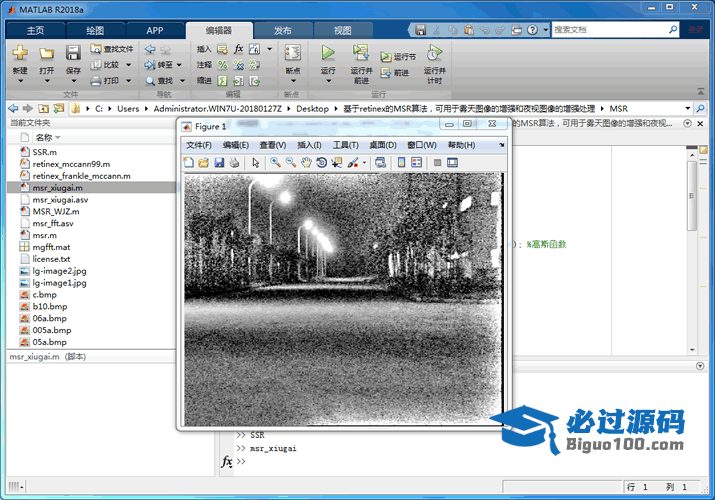Open the current folder path history dropdown
The image size is (715, 500).
[688, 108]
